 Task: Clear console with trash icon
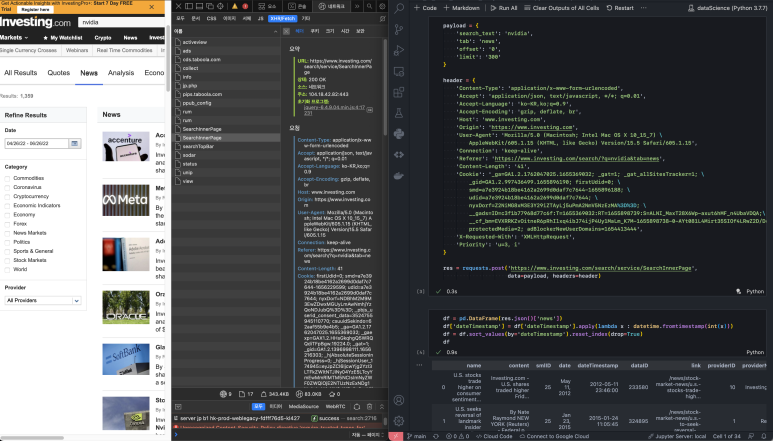point(369,407)
